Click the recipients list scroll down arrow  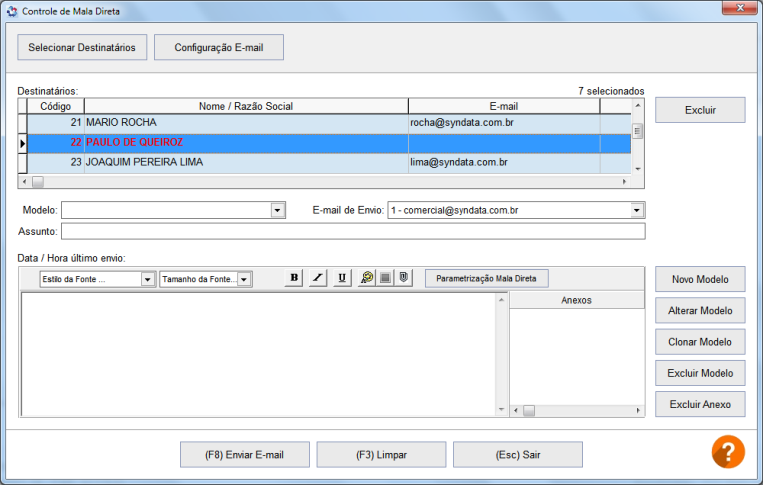click(637, 169)
